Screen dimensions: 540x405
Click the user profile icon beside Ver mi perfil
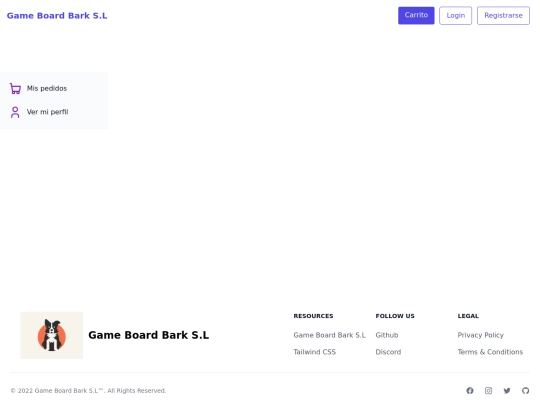[x=15, y=112]
